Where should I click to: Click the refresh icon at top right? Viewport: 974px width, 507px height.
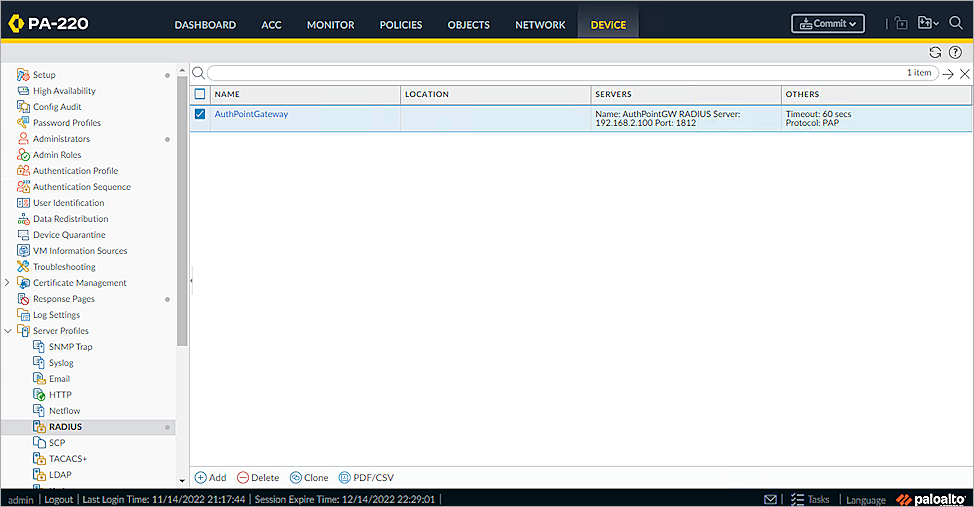[935, 52]
